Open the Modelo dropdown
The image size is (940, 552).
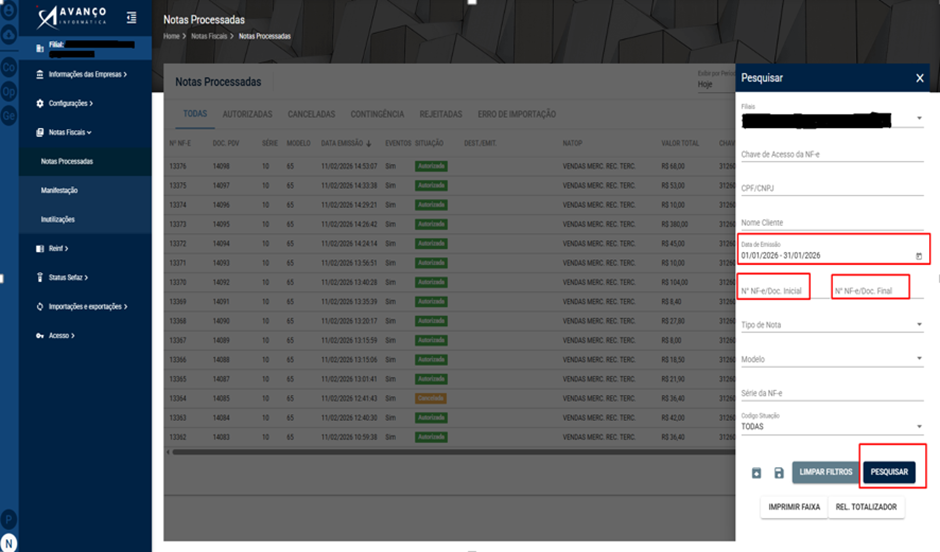(832, 359)
